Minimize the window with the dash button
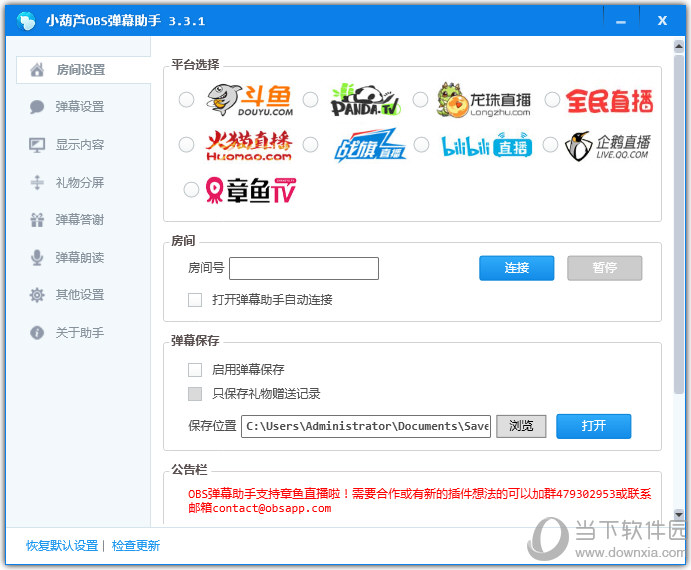 tap(621, 21)
